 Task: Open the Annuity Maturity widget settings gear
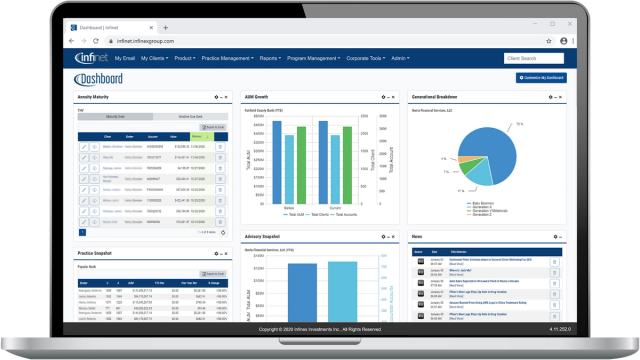pyautogui.click(x=216, y=97)
